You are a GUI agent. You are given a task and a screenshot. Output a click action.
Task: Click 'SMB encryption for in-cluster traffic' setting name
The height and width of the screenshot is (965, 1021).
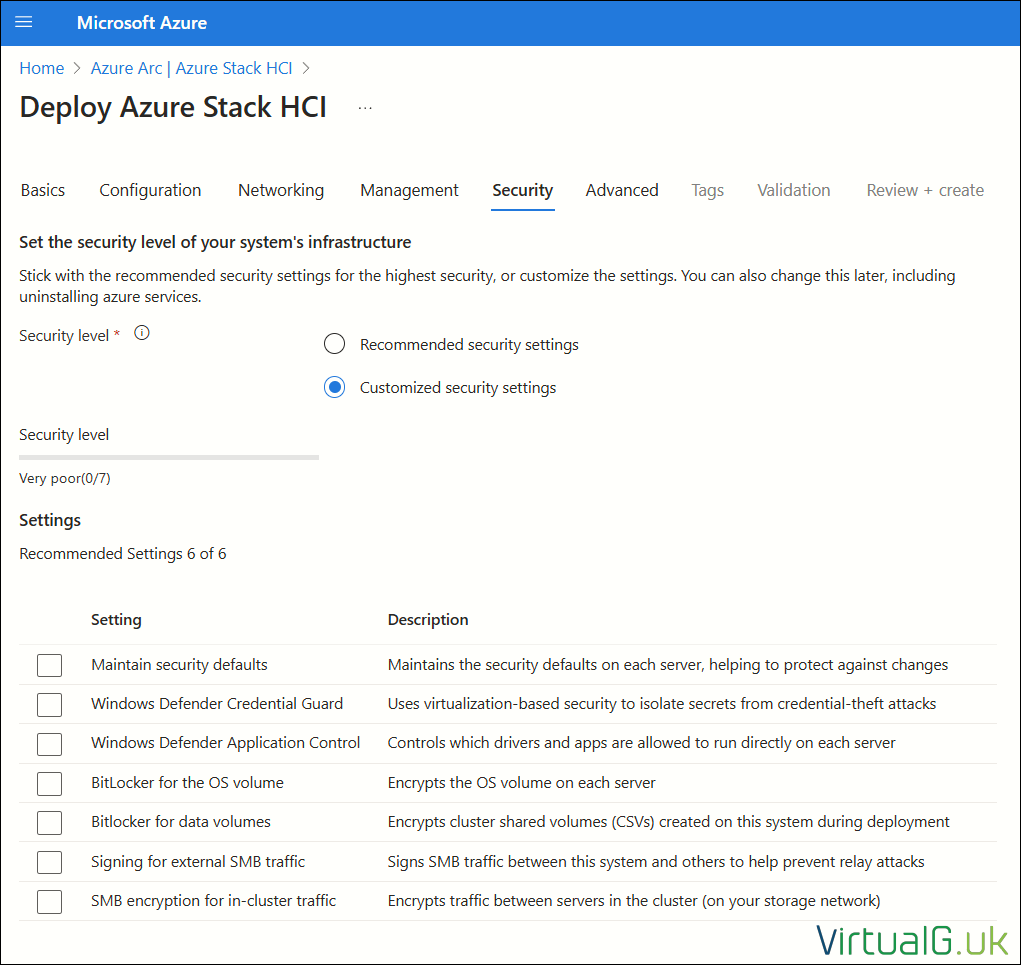214,901
